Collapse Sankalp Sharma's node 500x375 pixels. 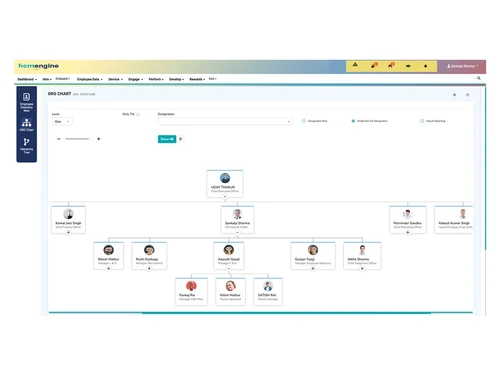point(237,232)
